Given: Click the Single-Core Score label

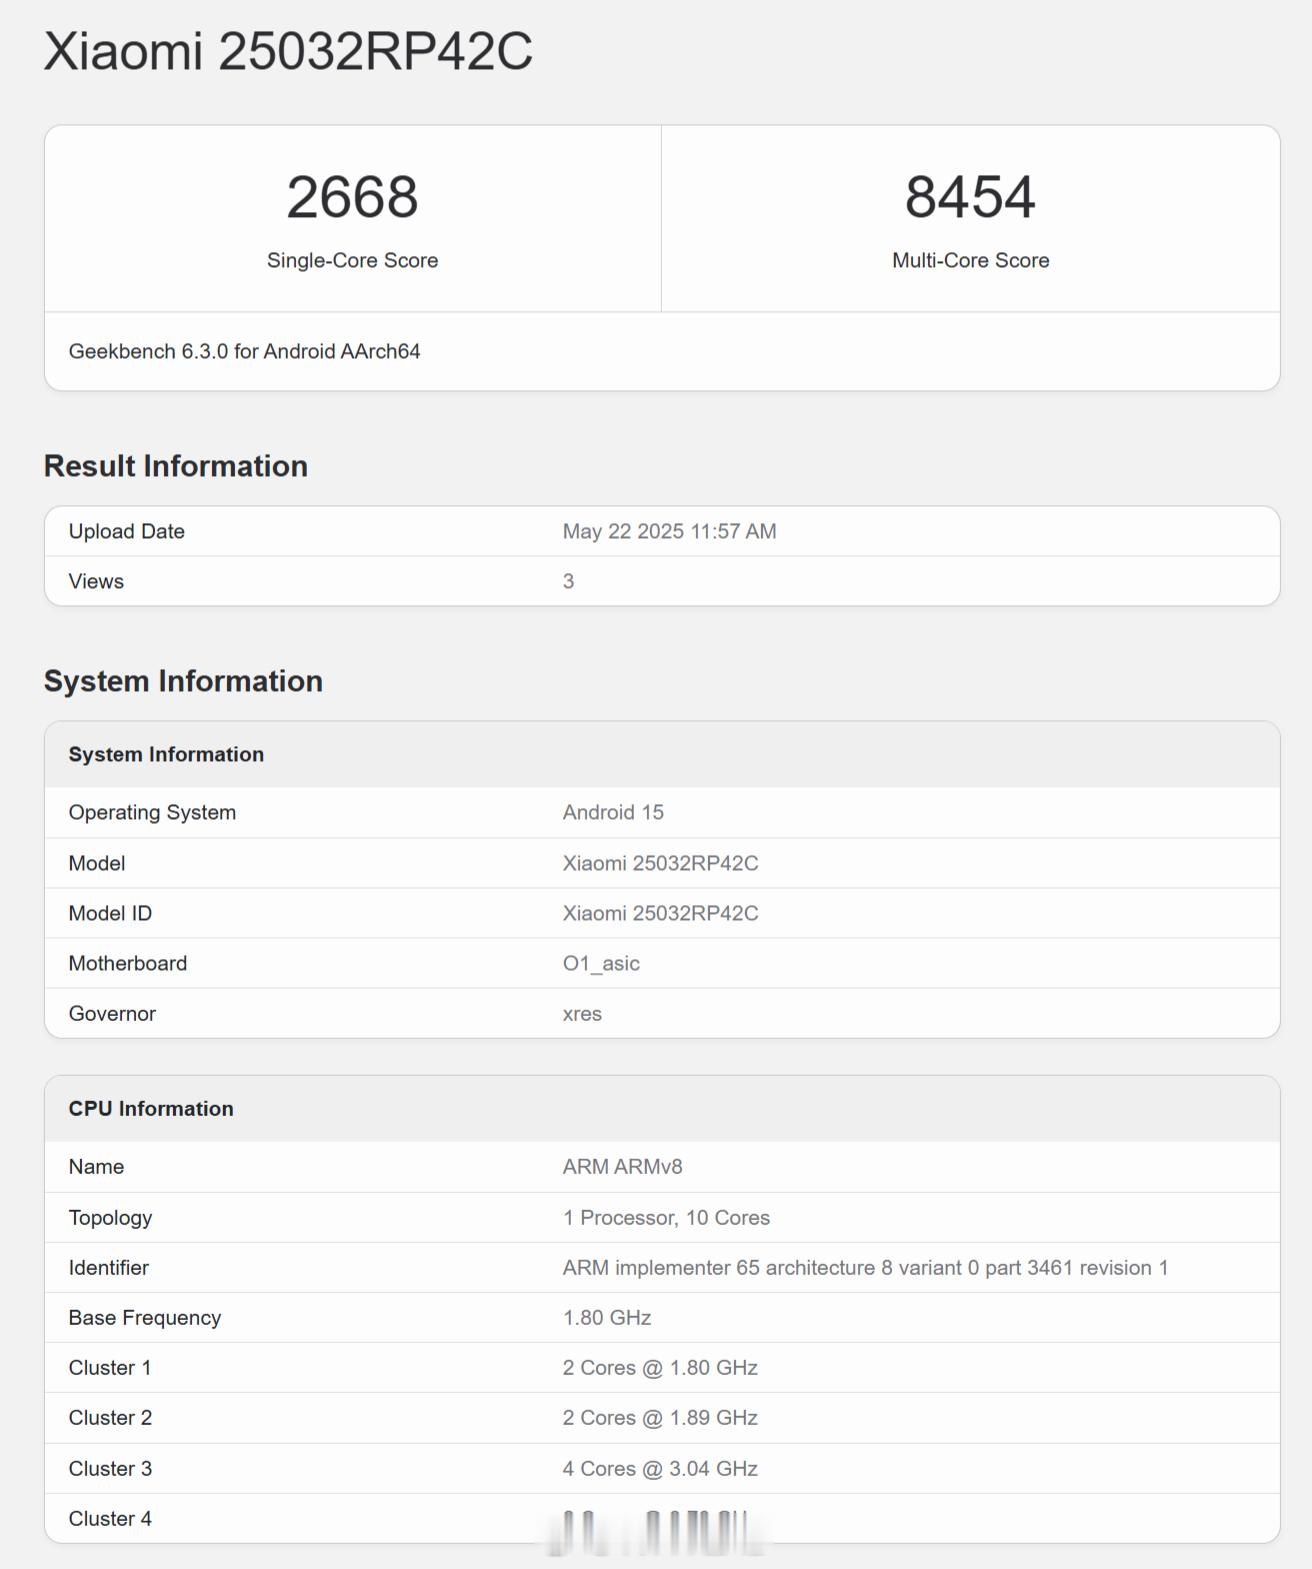Looking at the screenshot, I should [x=352, y=260].
